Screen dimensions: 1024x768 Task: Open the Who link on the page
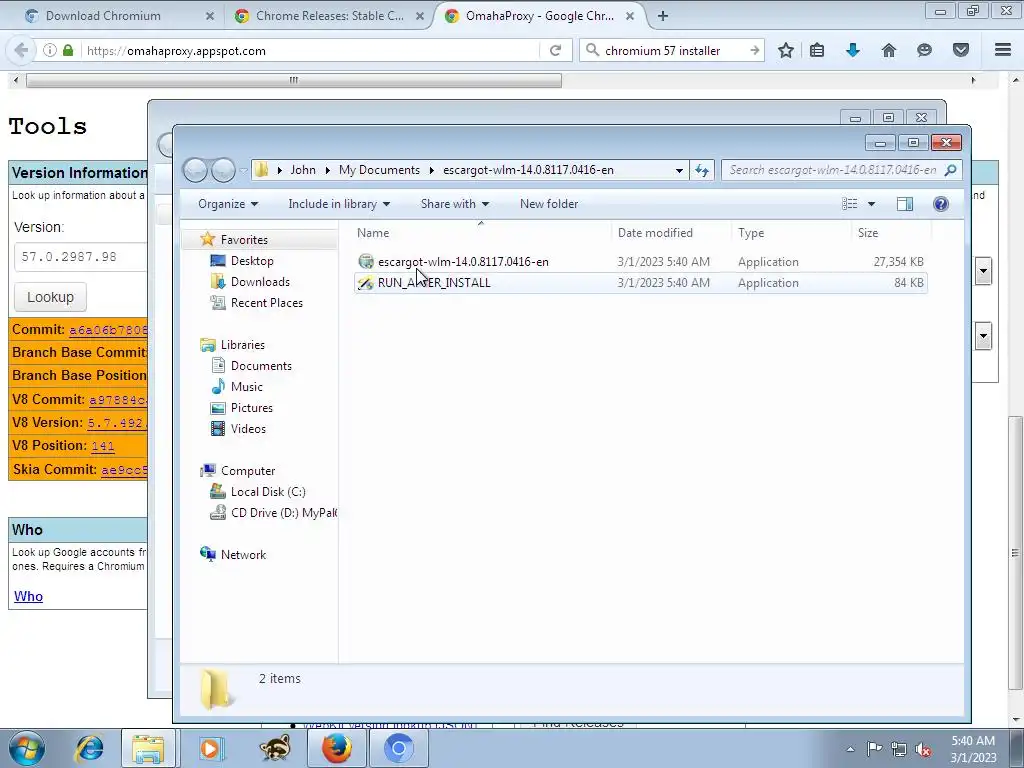point(28,596)
